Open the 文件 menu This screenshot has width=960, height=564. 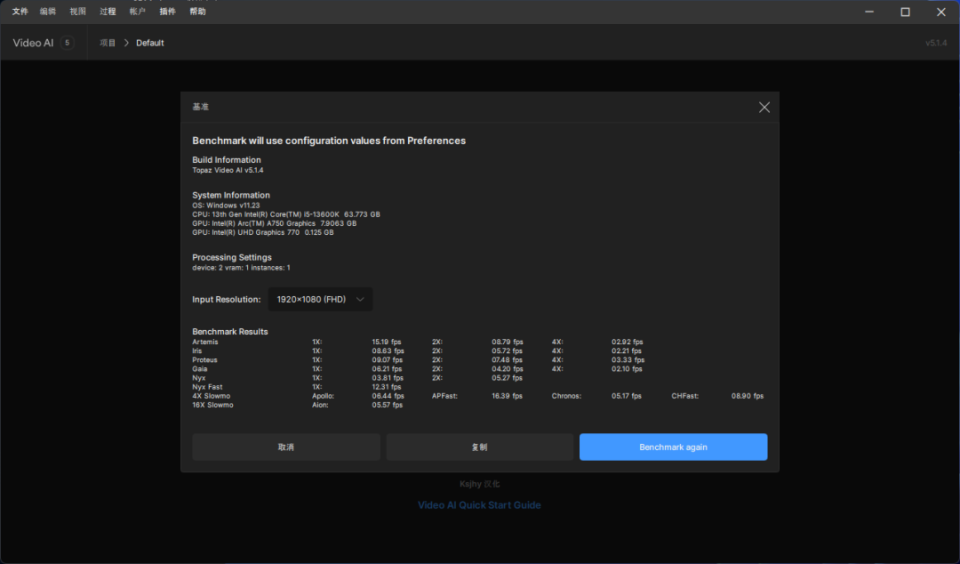tap(20, 12)
